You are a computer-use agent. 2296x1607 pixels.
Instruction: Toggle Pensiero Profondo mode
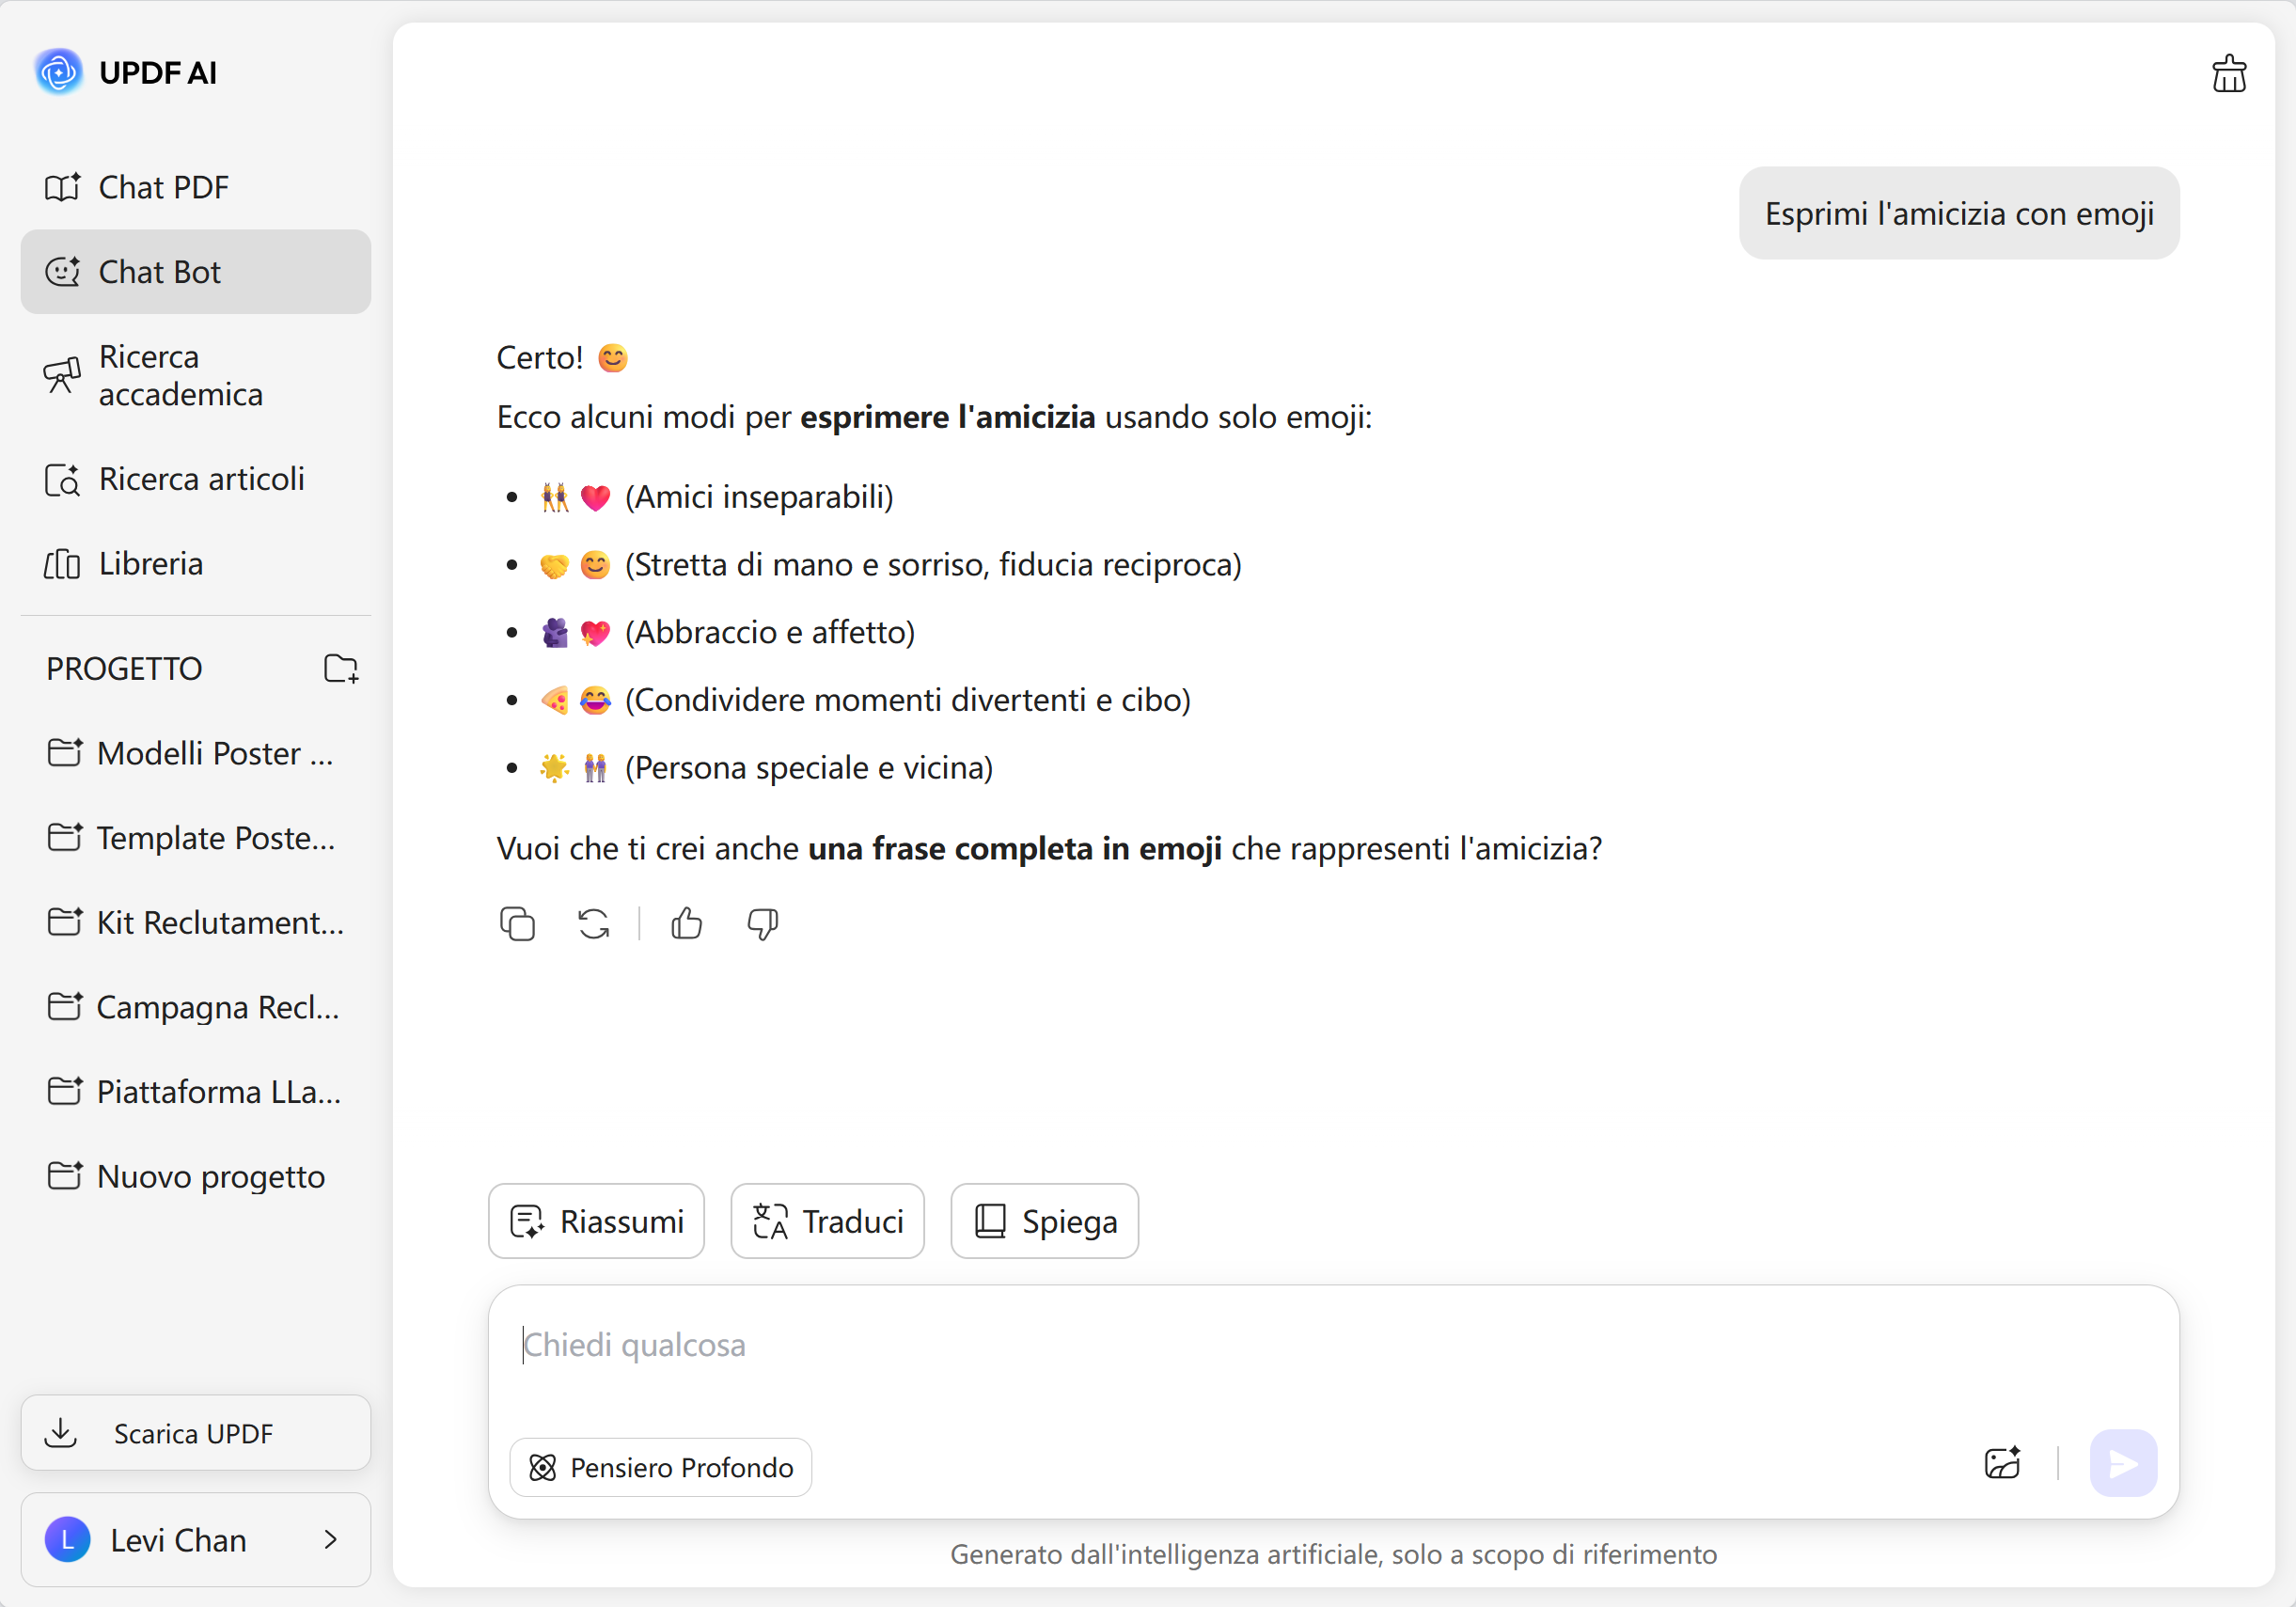pyautogui.click(x=661, y=1467)
